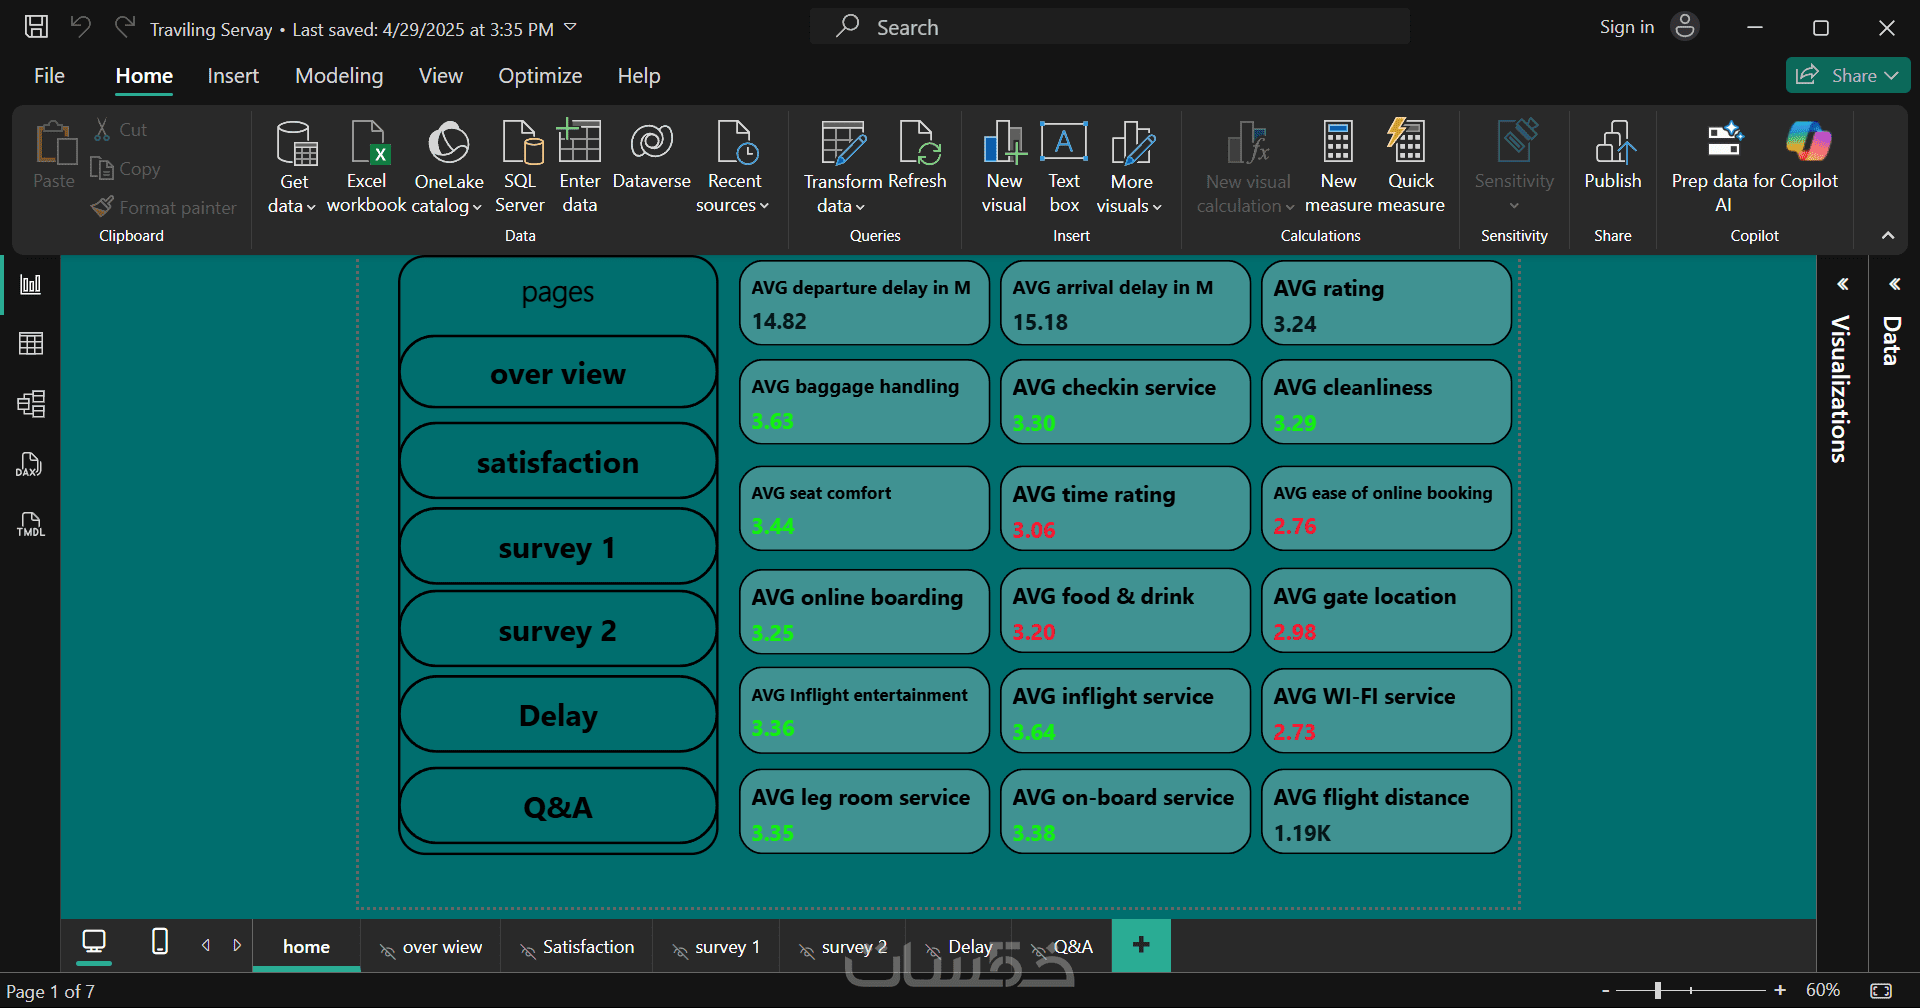Open the survey 1 page tab
Viewport: 1920px width, 1008px height.
(x=716, y=947)
